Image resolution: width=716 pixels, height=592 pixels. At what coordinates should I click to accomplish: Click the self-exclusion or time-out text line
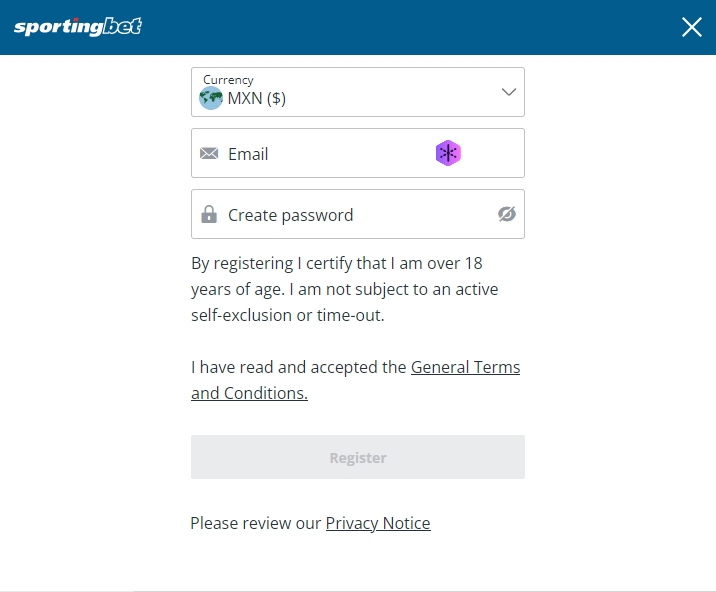pyautogui.click(x=287, y=315)
